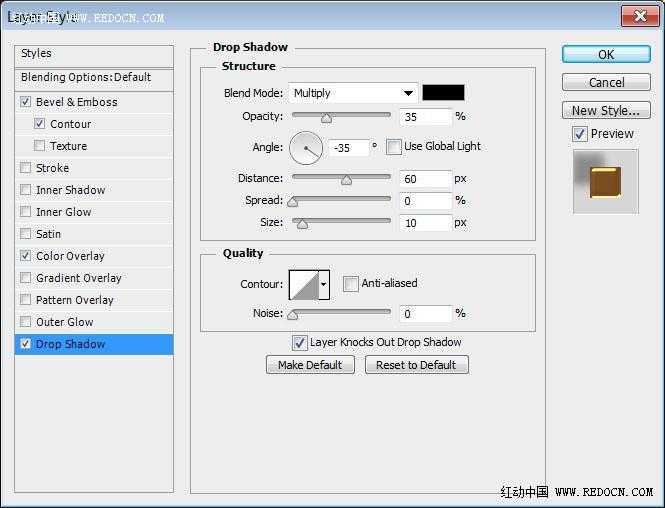Click the Opacity value field
665x508 pixels.
click(426, 117)
